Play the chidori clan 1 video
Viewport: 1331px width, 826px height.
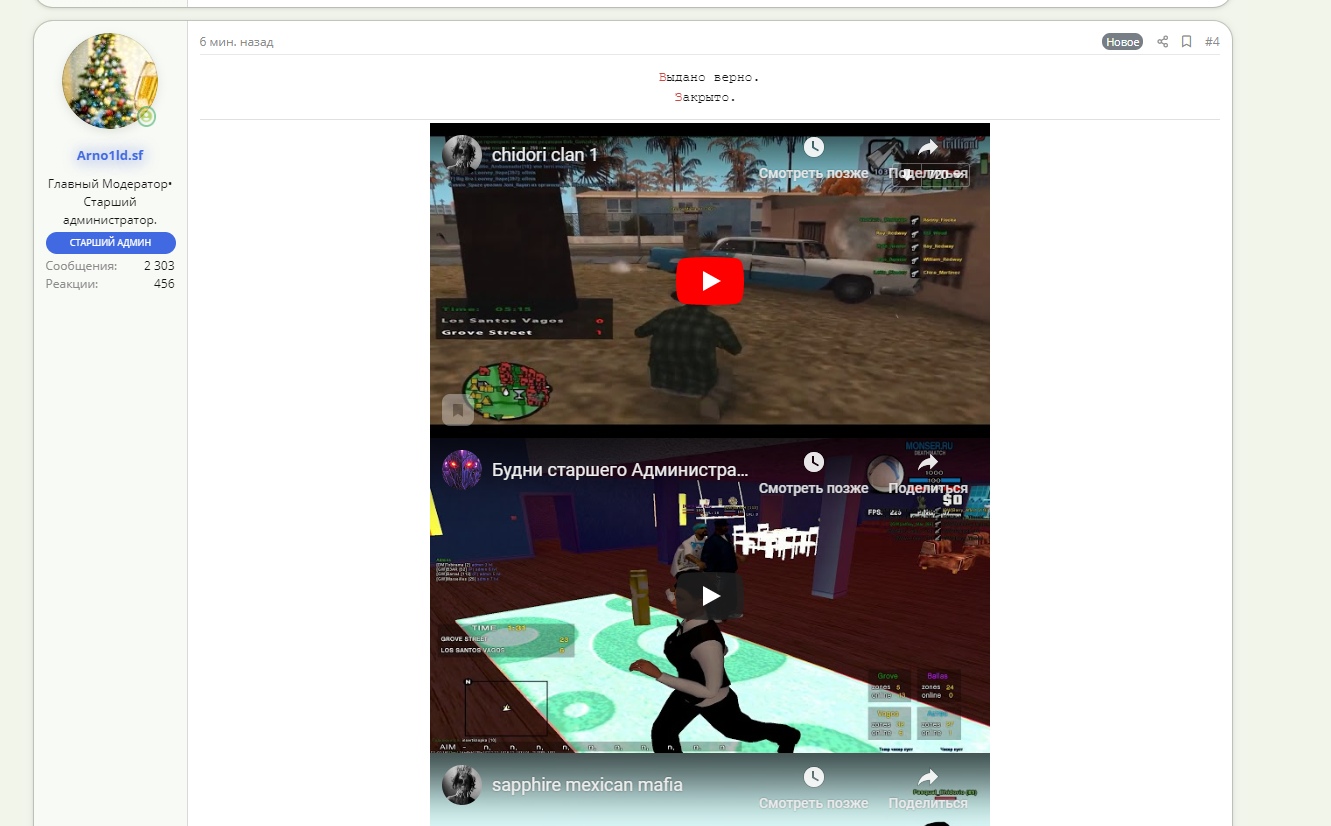tap(710, 281)
